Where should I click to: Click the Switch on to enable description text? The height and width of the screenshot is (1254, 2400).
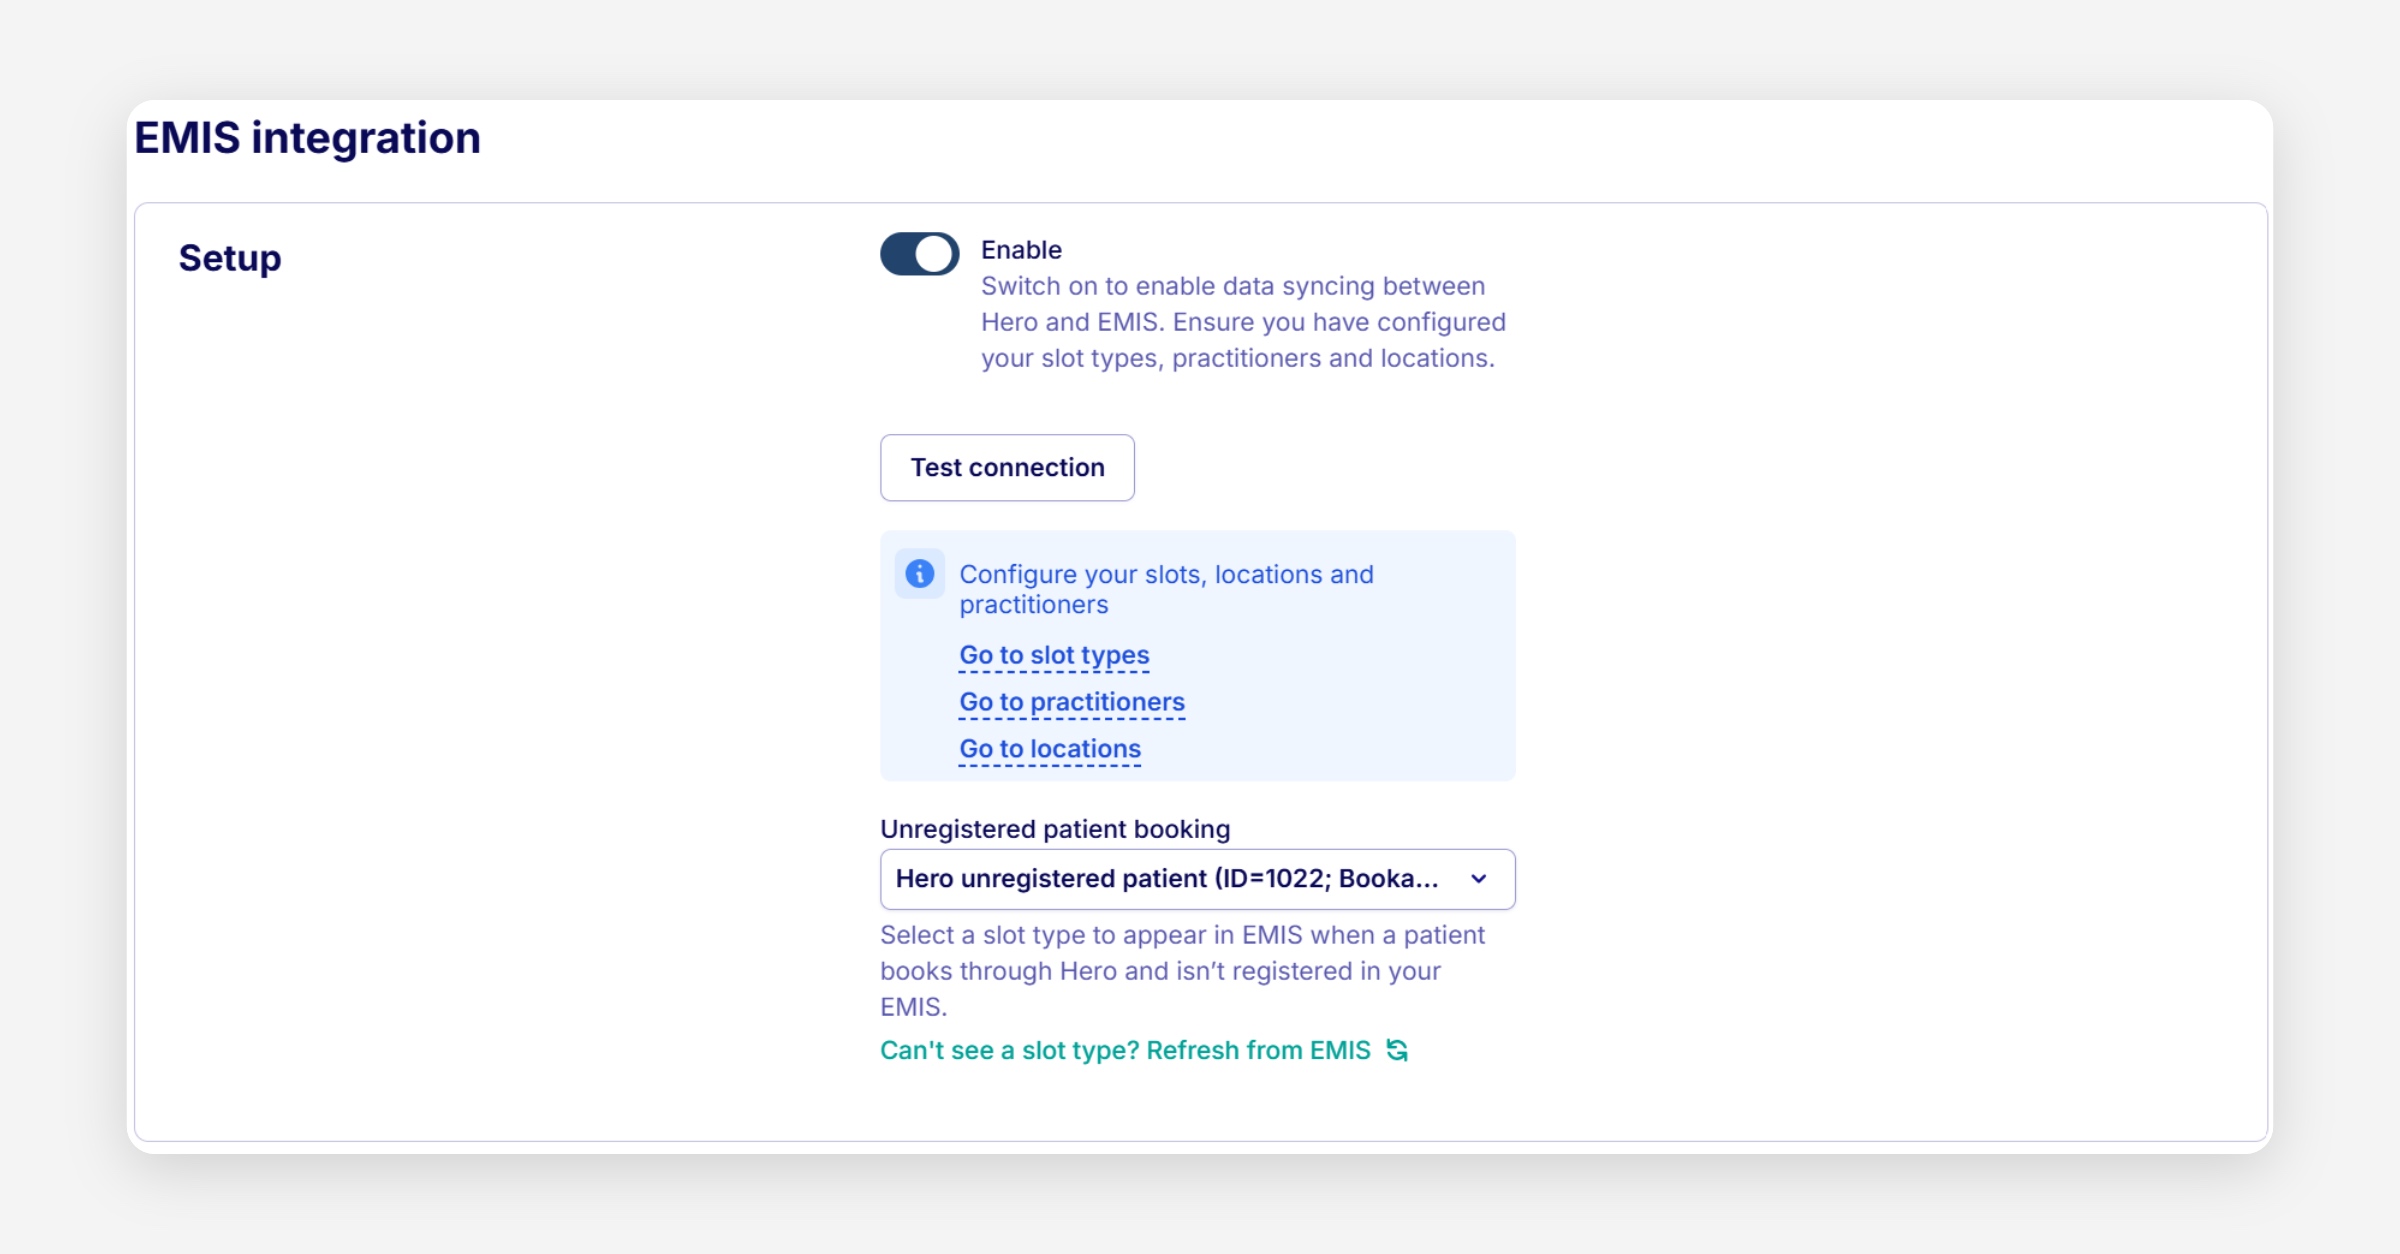point(1241,322)
